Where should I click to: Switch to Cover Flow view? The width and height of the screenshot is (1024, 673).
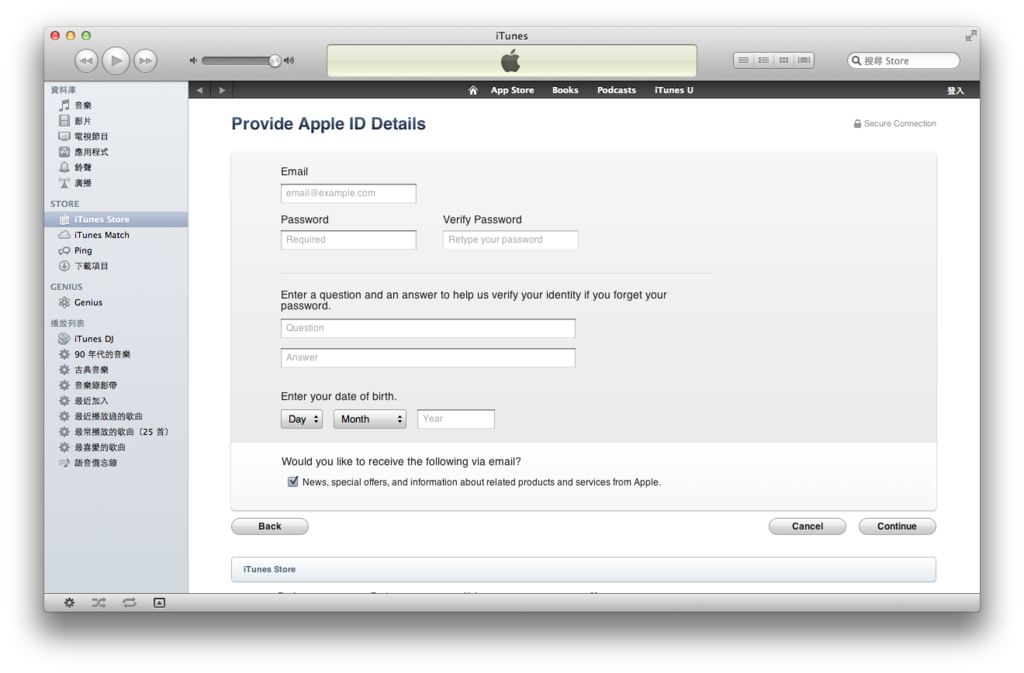pos(804,60)
